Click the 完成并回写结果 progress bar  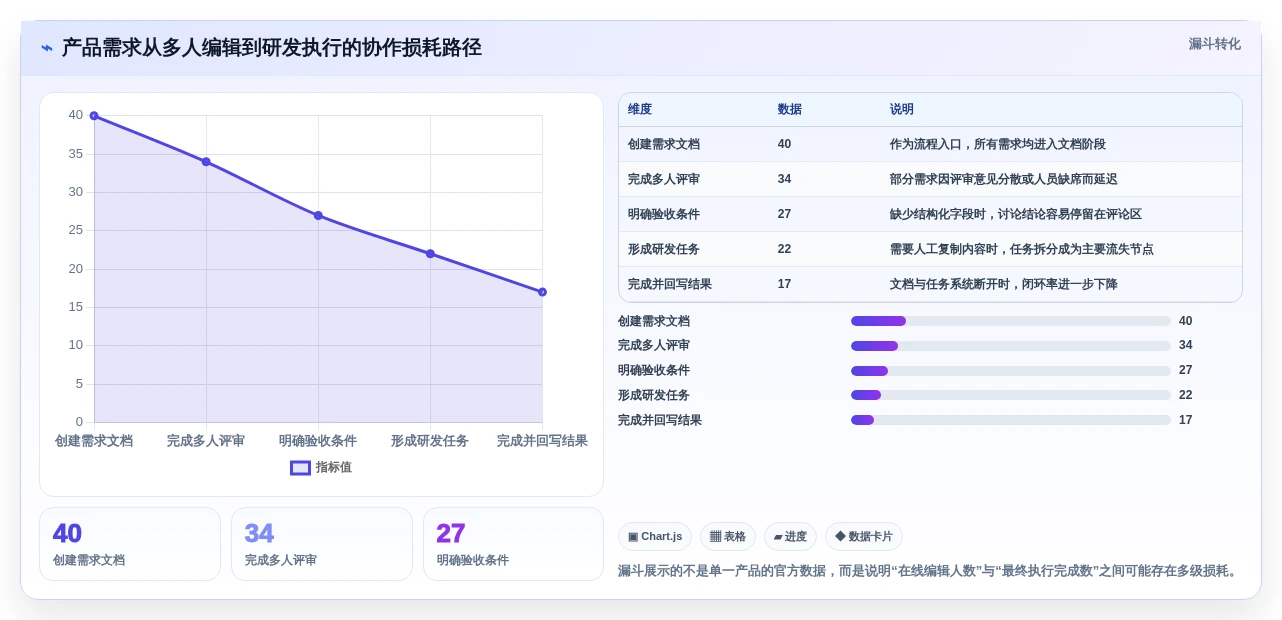tap(1011, 420)
